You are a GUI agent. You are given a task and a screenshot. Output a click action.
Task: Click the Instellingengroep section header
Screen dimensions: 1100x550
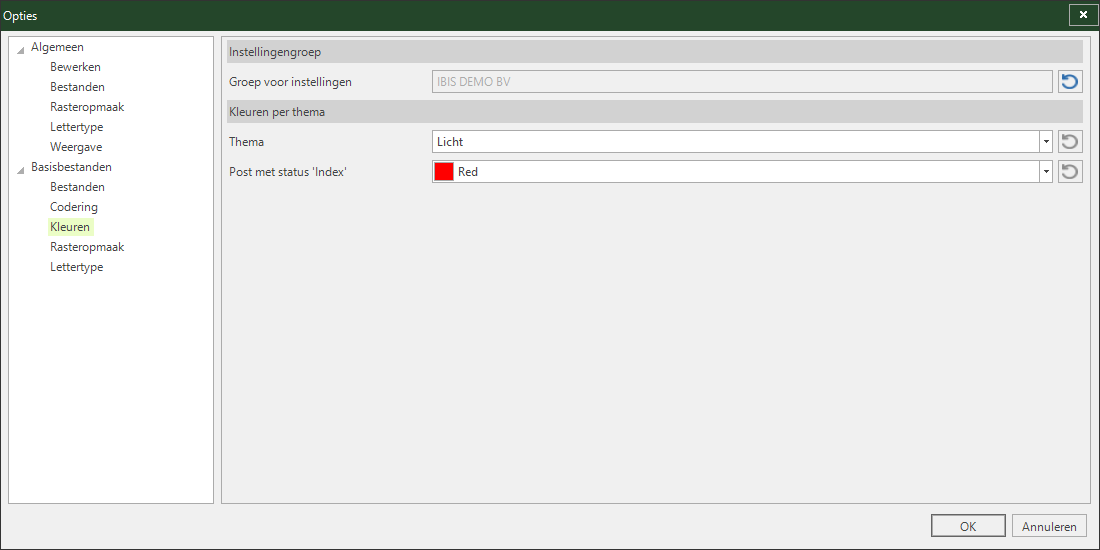(655, 52)
